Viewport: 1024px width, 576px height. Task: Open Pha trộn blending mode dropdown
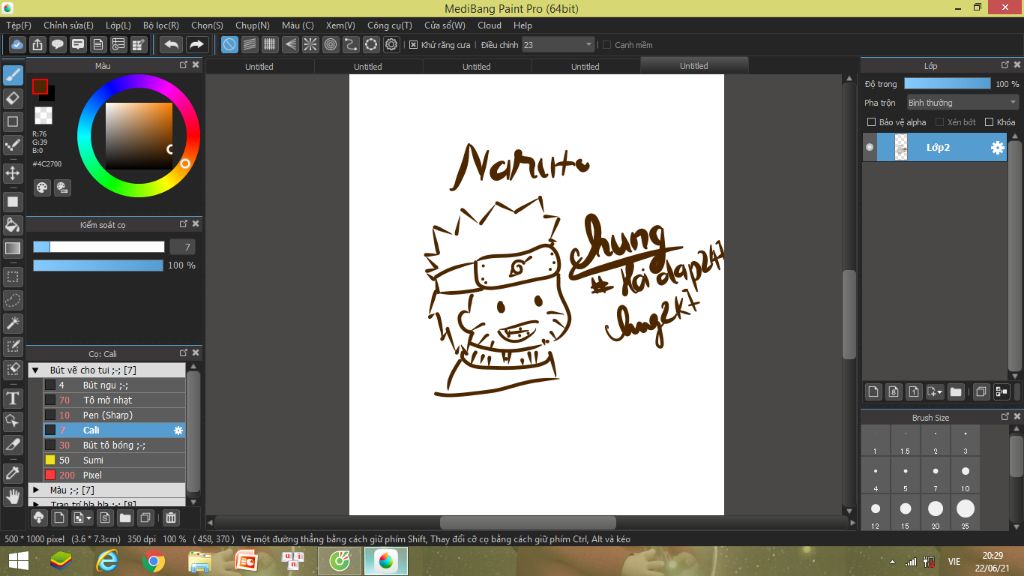point(963,103)
